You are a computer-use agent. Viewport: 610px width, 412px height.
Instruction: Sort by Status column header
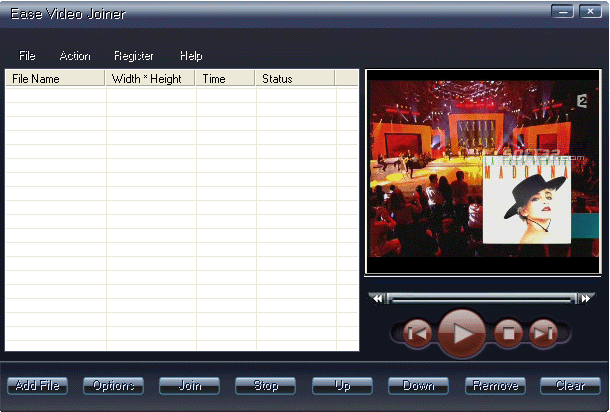click(295, 79)
